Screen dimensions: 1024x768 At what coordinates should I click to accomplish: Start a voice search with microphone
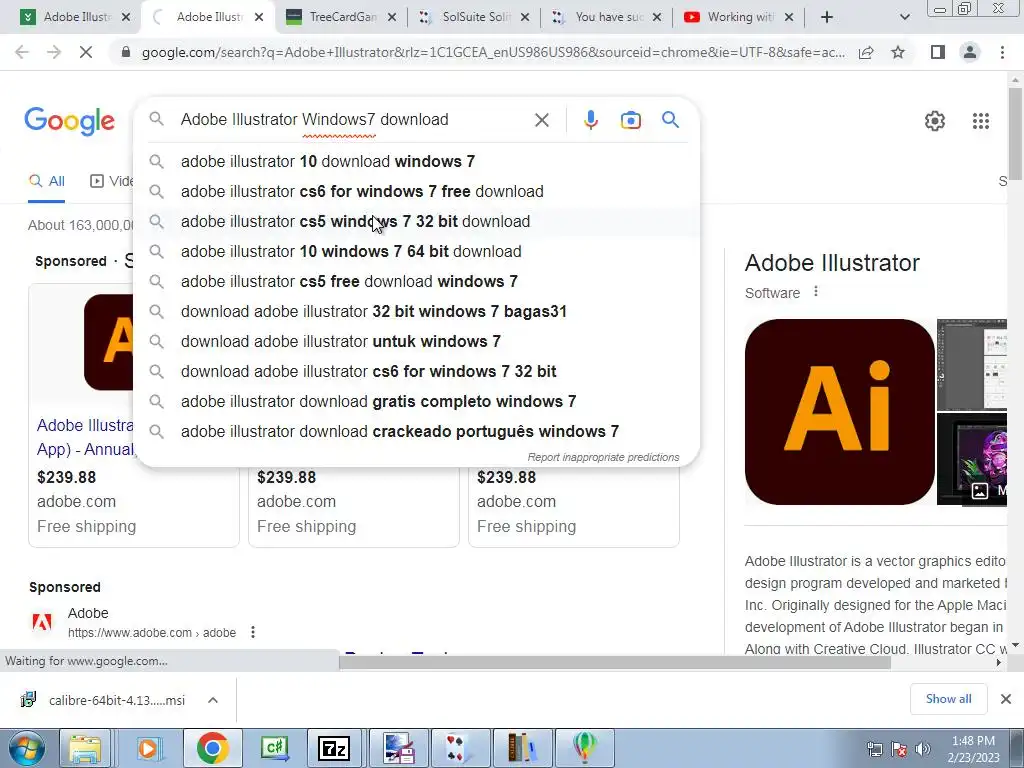[590, 120]
